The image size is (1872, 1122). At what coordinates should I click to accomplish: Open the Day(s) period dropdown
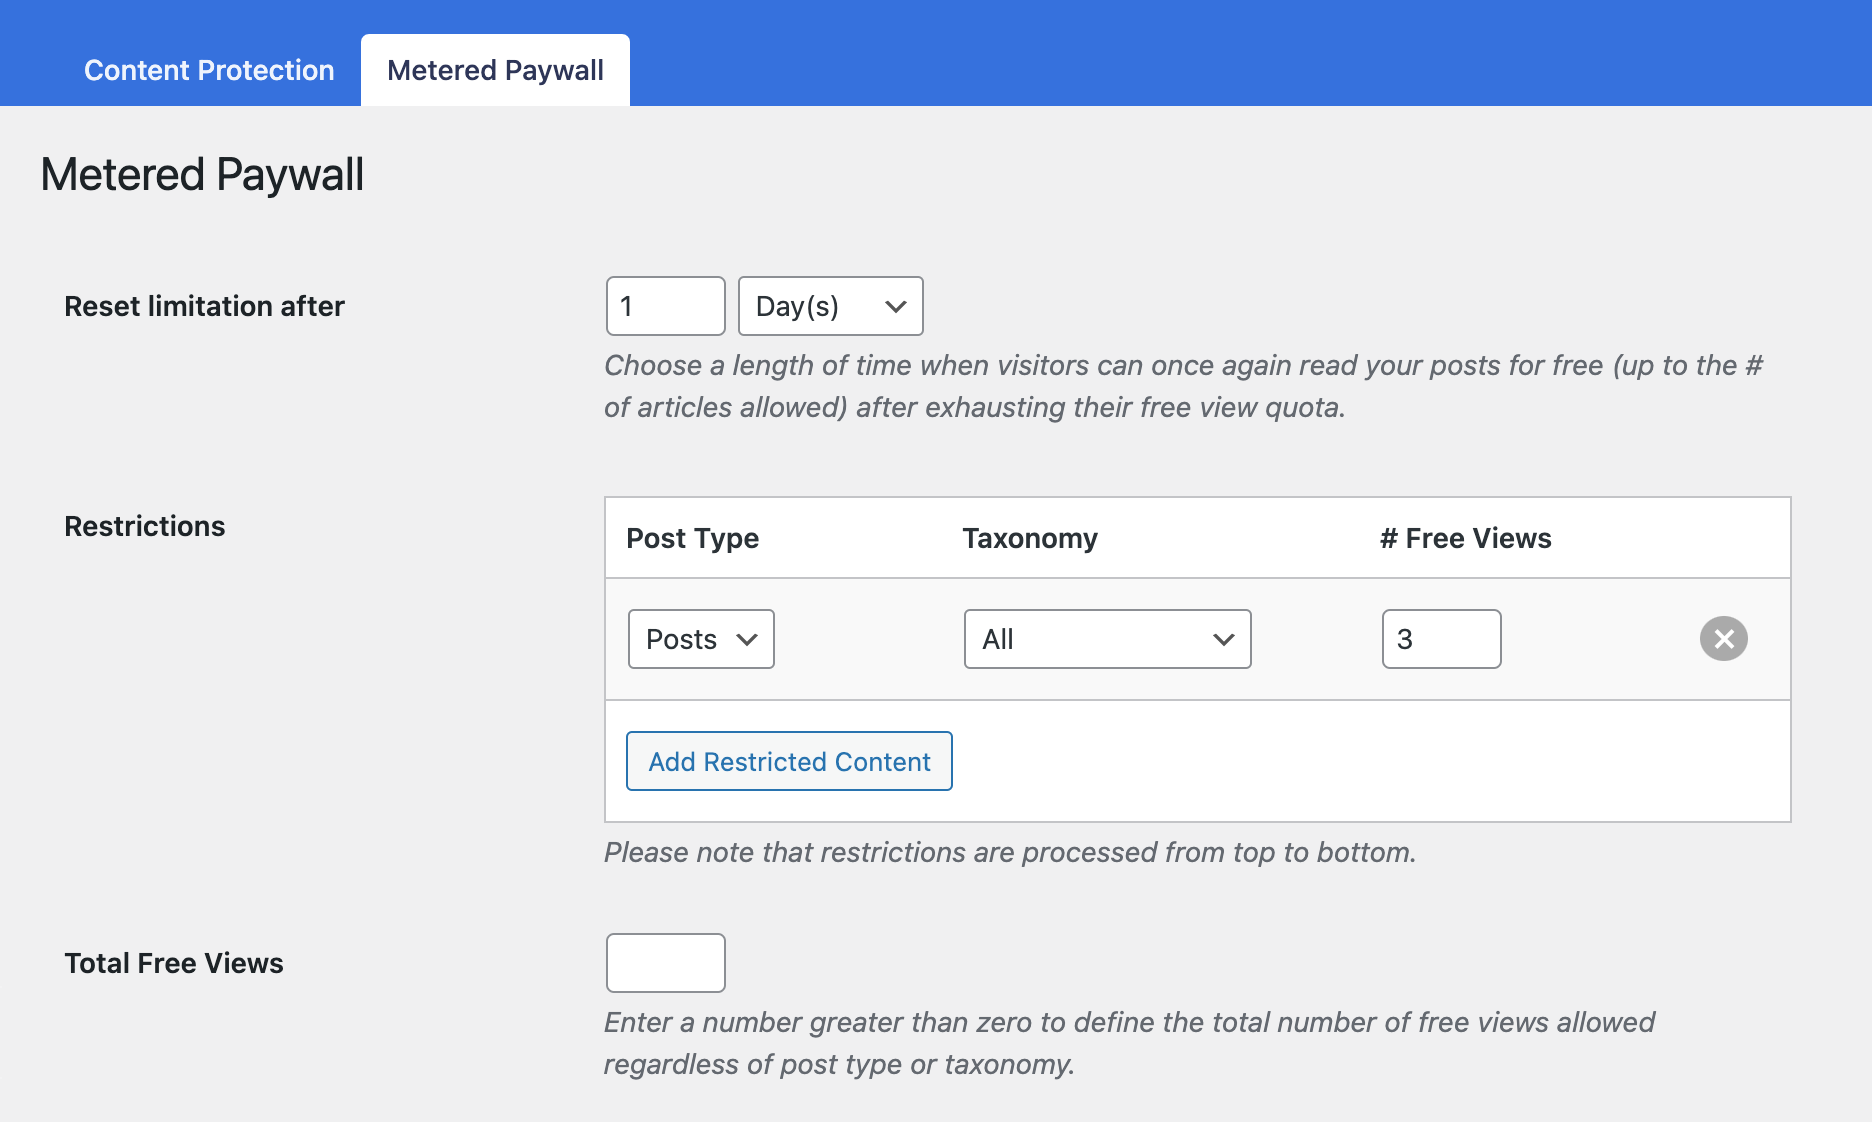(830, 306)
